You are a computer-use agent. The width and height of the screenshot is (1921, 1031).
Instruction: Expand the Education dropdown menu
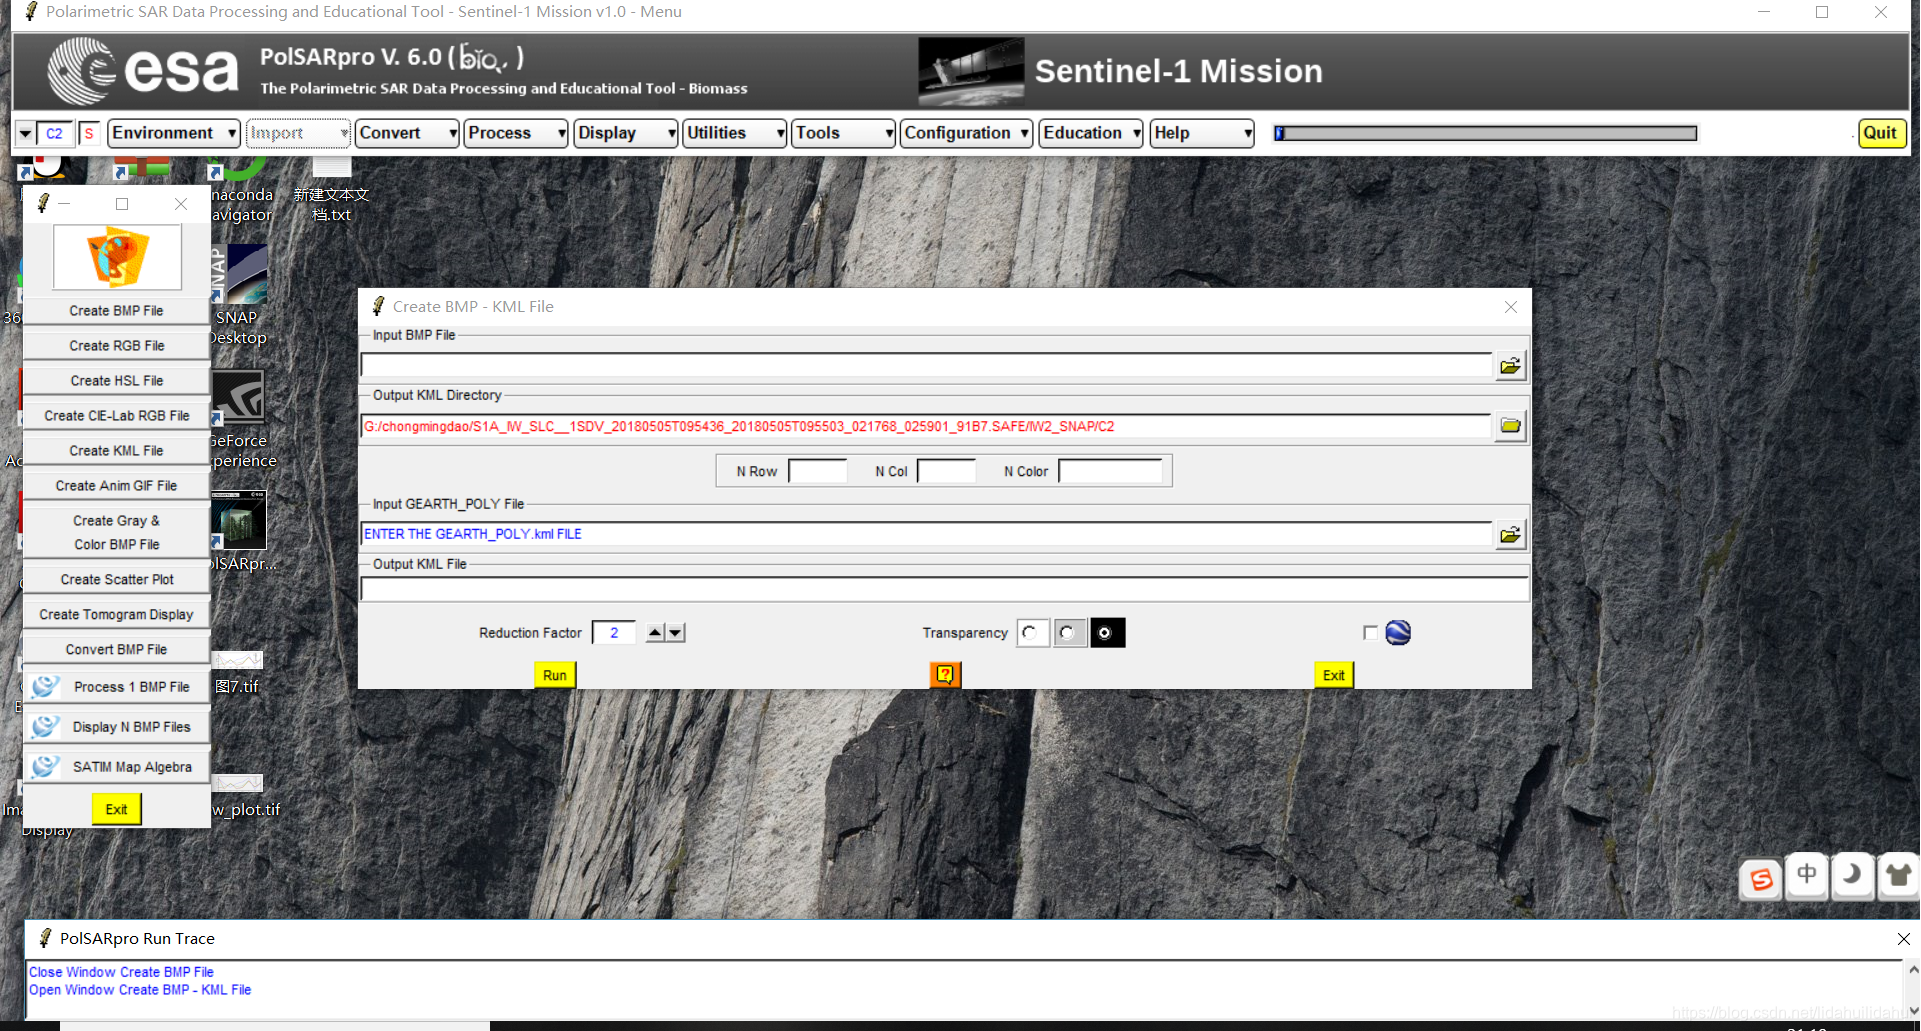[x=1091, y=133]
